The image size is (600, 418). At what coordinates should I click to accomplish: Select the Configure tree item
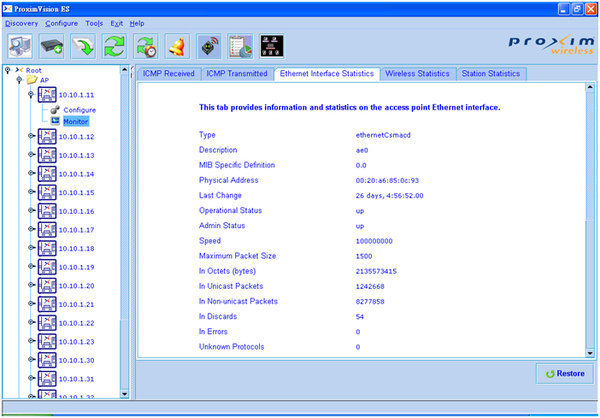coord(80,110)
